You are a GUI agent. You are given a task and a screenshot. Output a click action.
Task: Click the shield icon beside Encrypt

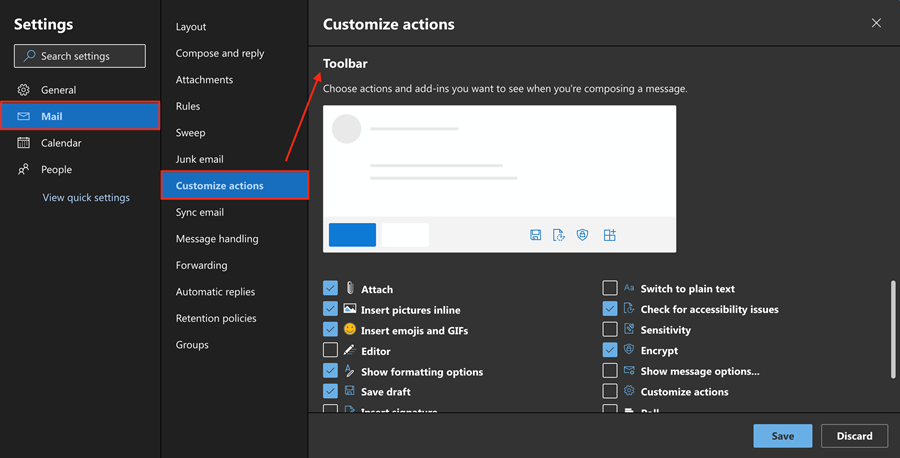[629, 350]
